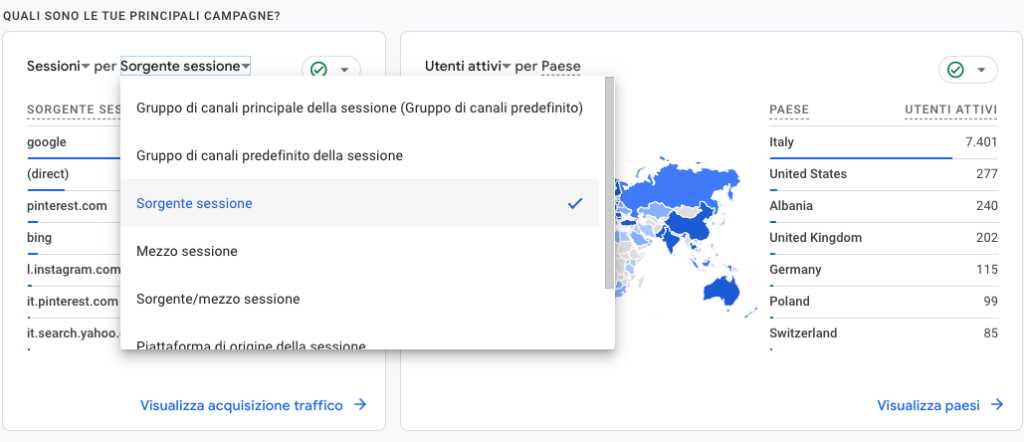Click arrow icon next to Visualizza paesi

[x=996, y=405]
